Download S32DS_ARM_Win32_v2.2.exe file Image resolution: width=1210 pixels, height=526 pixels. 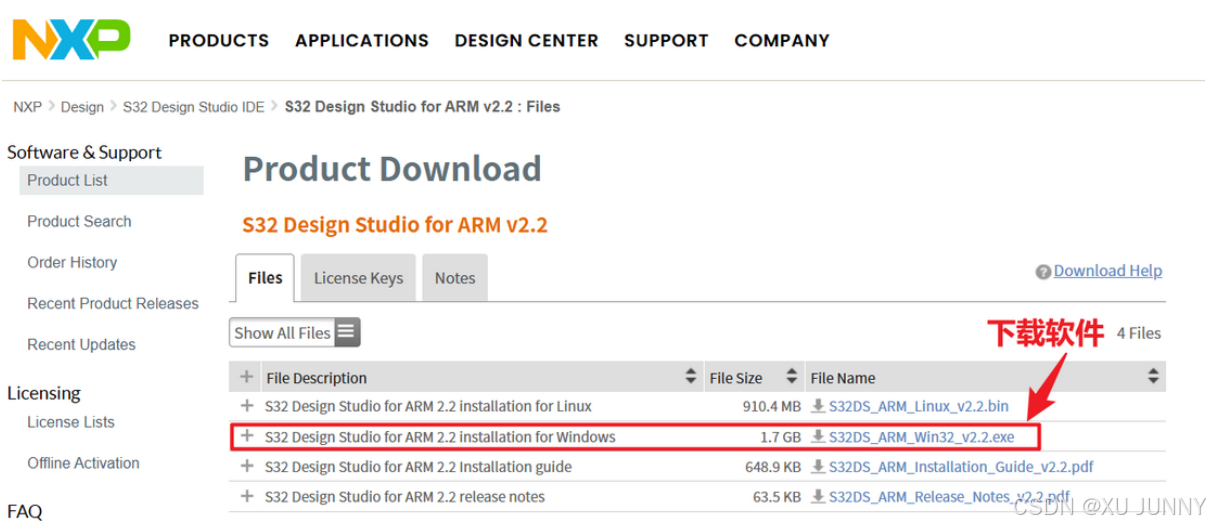tap(921, 437)
